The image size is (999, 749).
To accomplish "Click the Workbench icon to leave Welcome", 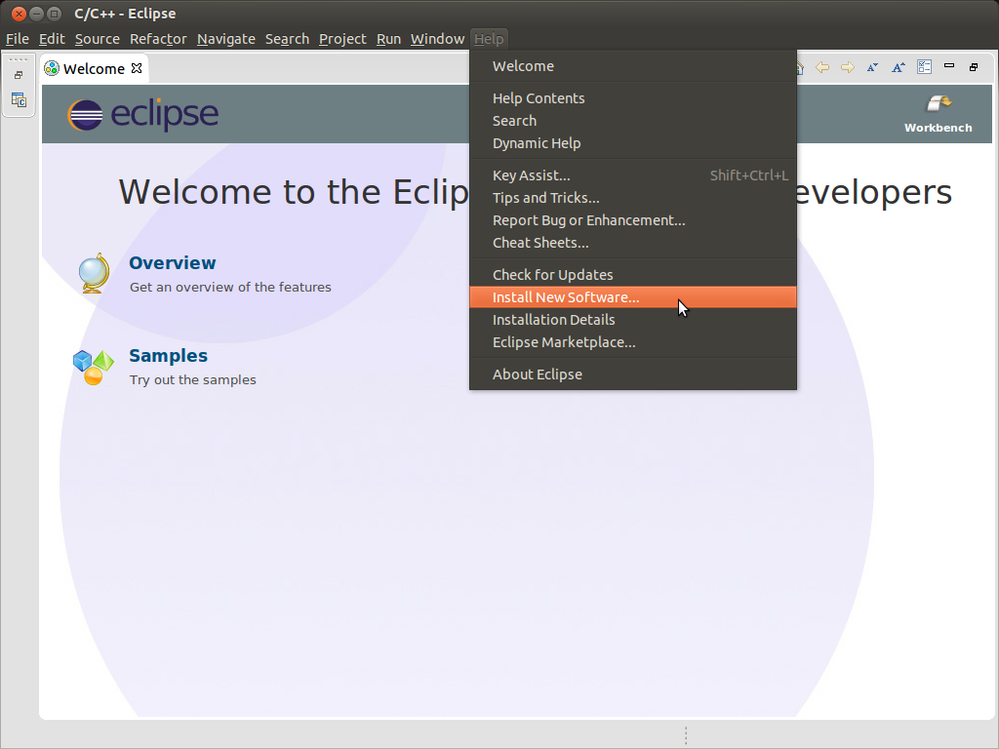I will coord(938,105).
